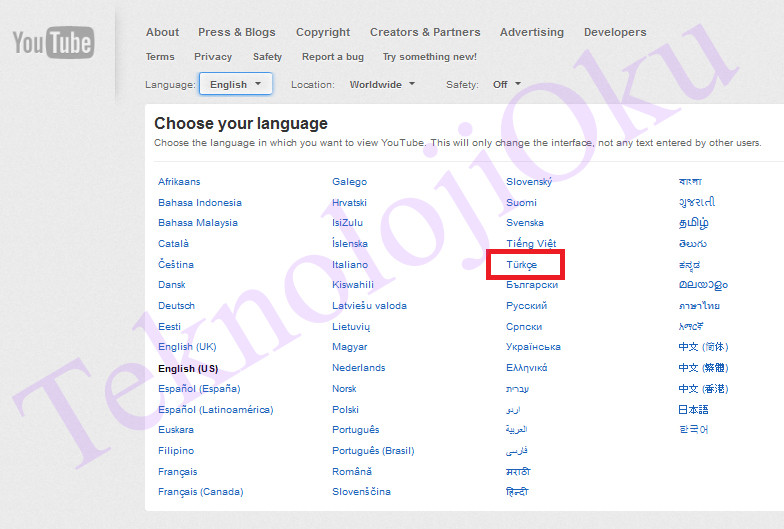Open the Safety footer link
This screenshot has width=784, height=529.
(268, 56)
